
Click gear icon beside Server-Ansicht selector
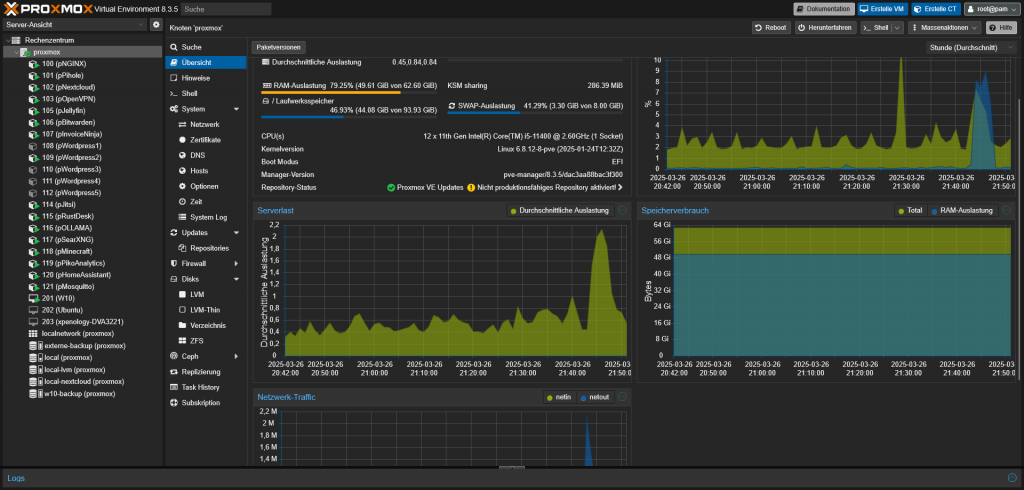(155, 24)
